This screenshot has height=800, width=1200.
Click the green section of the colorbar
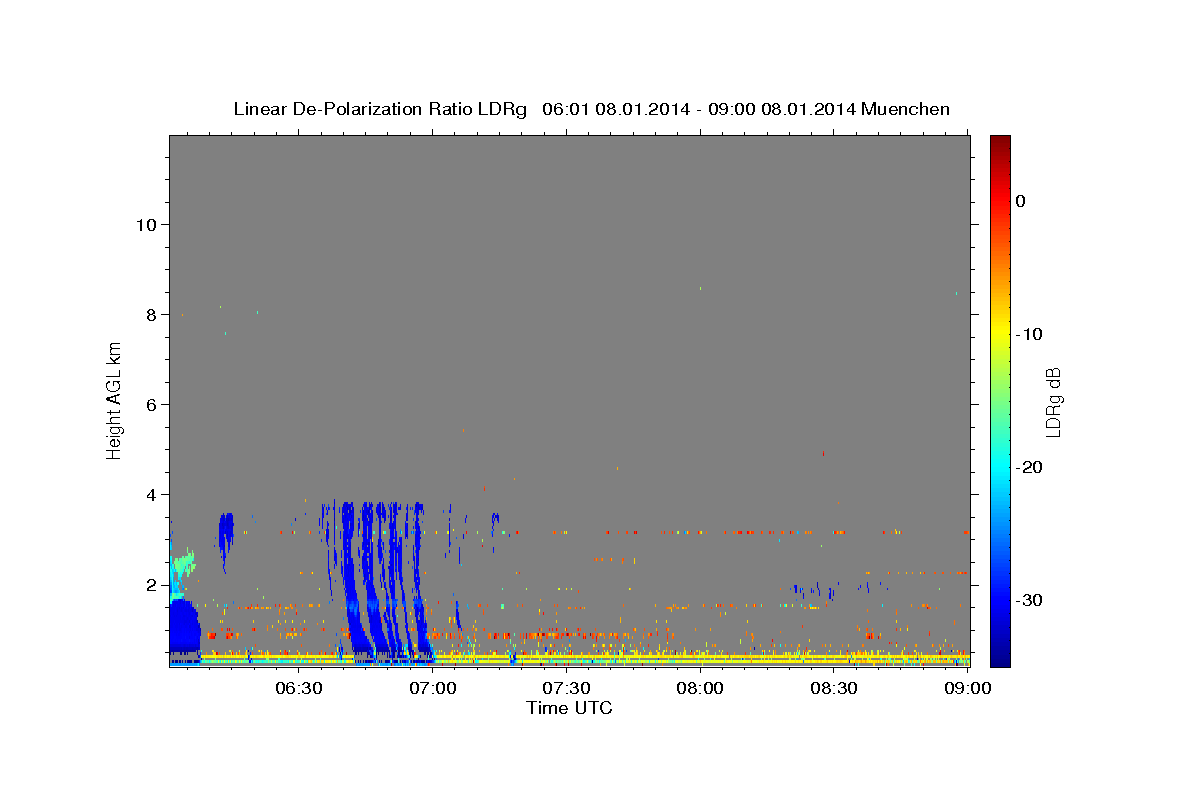point(1000,400)
